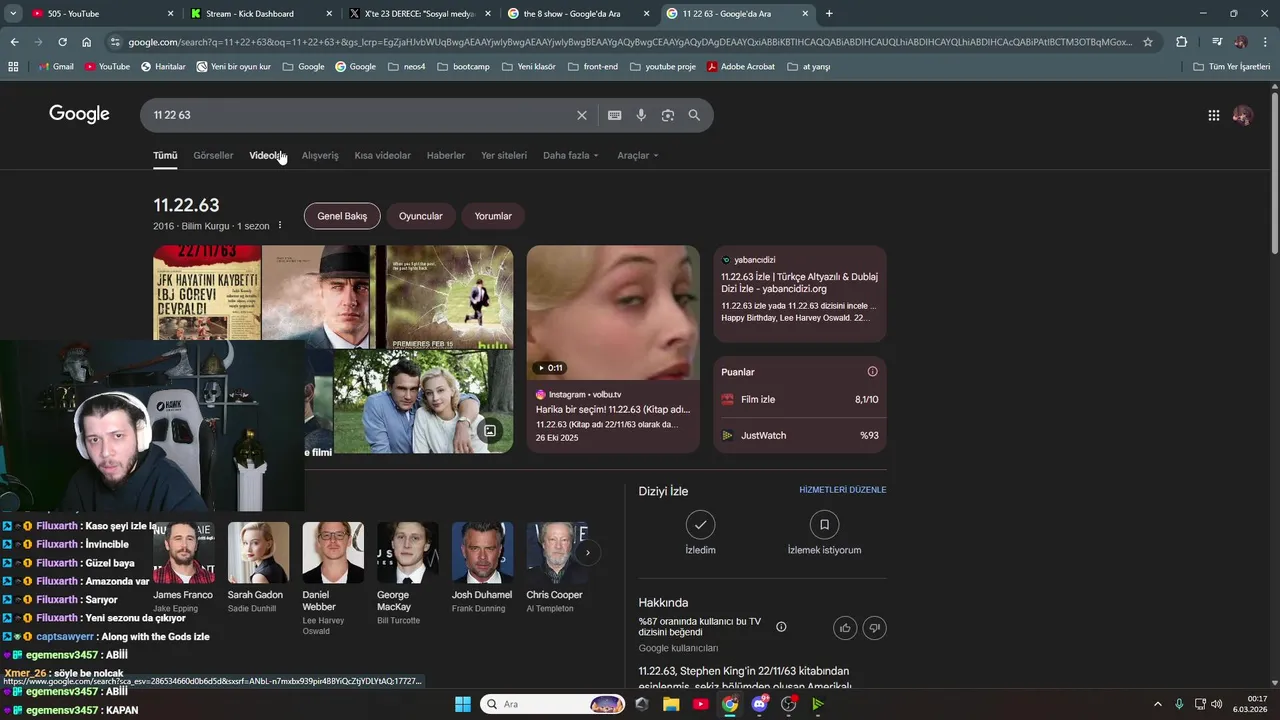Select the Genel Bakış chip

point(342,216)
